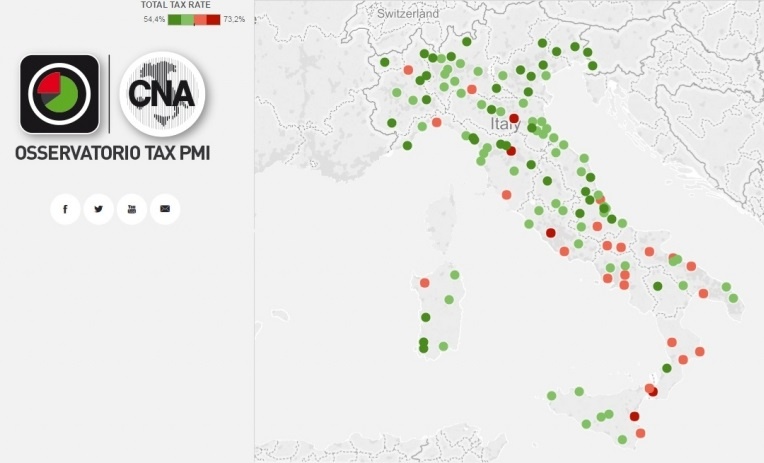Open the YouTube channel icon
Image resolution: width=764 pixels, height=463 pixels.
131,209
